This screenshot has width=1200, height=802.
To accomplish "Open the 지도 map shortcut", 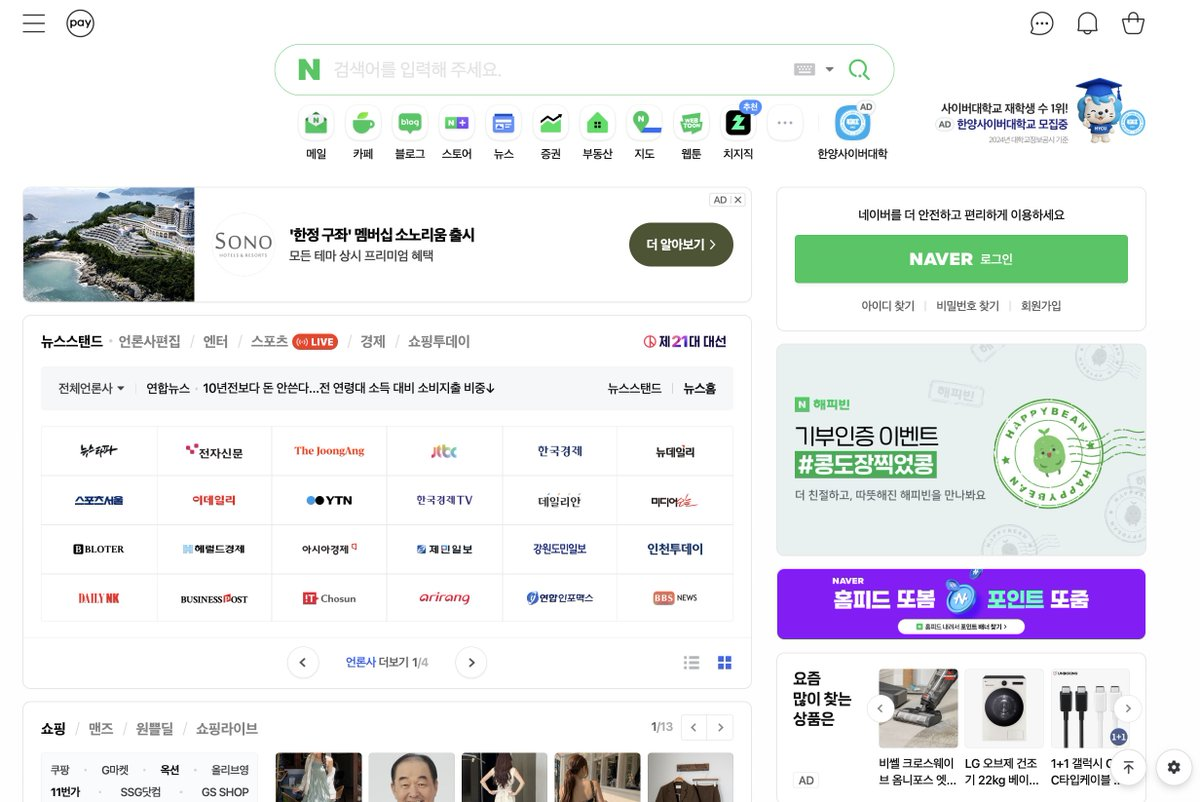I will pos(645,134).
